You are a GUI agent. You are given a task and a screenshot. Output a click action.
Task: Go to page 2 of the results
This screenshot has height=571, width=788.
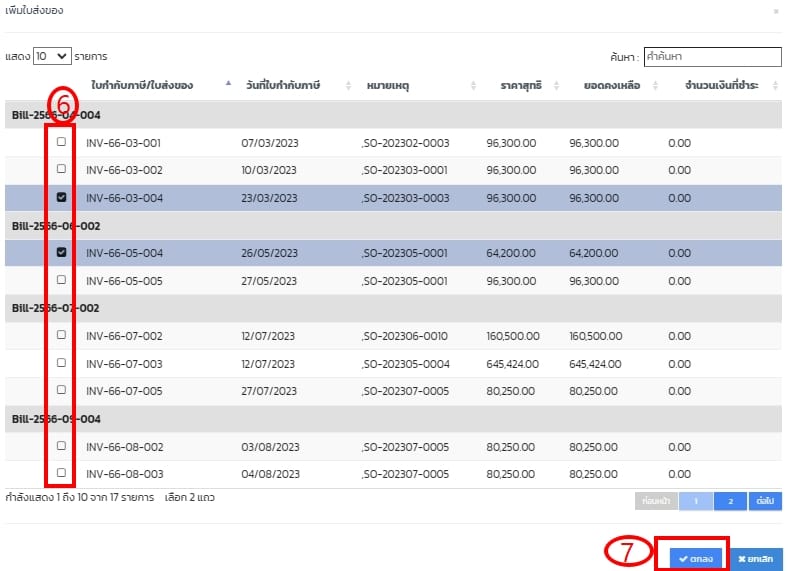coord(729,498)
